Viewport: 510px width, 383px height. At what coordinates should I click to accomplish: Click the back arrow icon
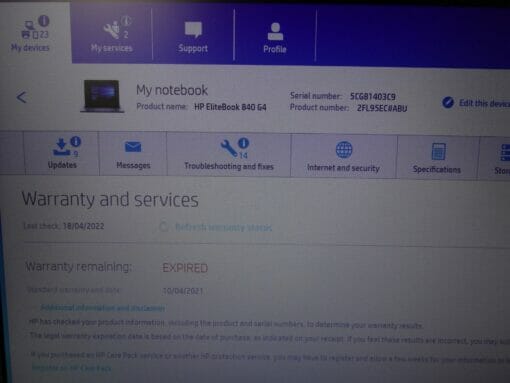tap(21, 97)
